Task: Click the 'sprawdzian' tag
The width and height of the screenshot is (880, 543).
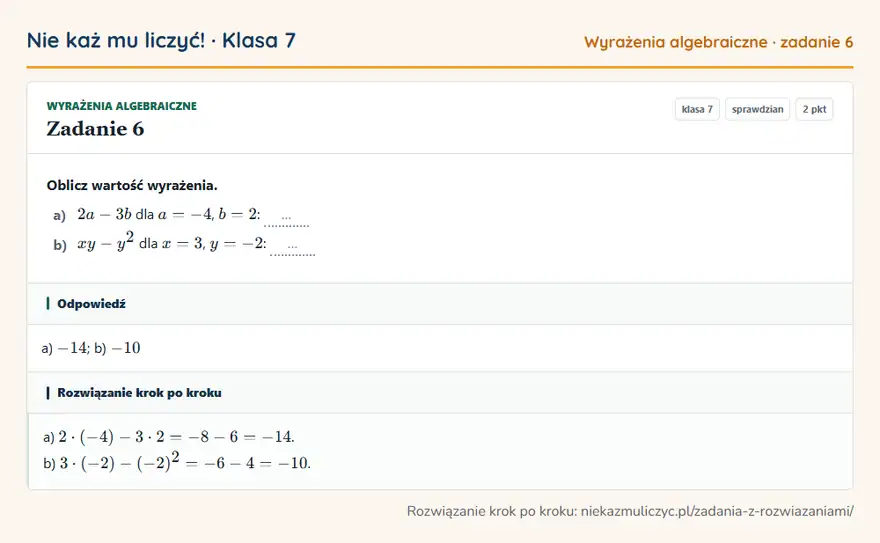Action: pos(757,109)
